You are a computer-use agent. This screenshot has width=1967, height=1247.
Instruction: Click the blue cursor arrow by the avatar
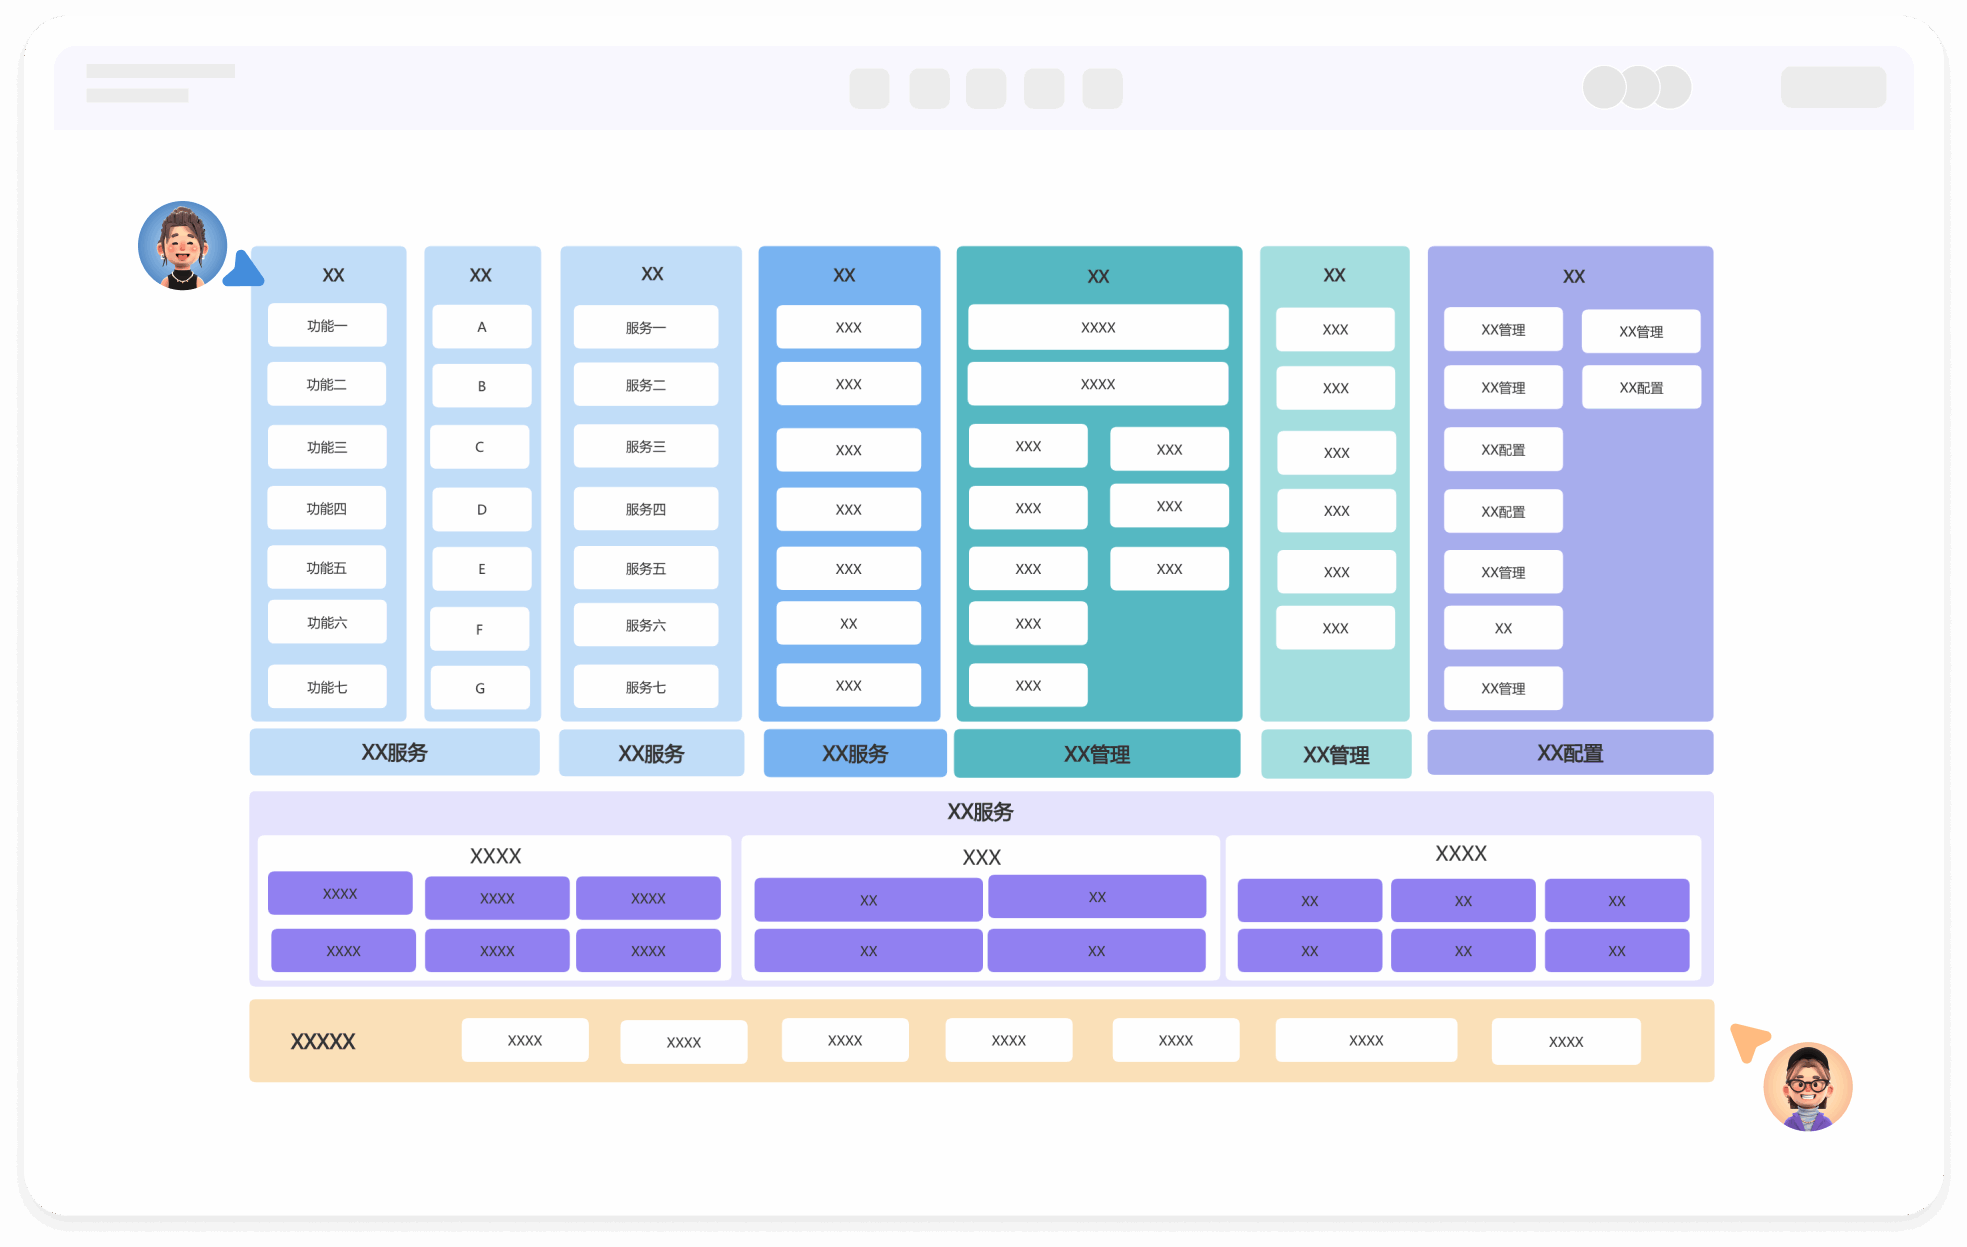(243, 271)
